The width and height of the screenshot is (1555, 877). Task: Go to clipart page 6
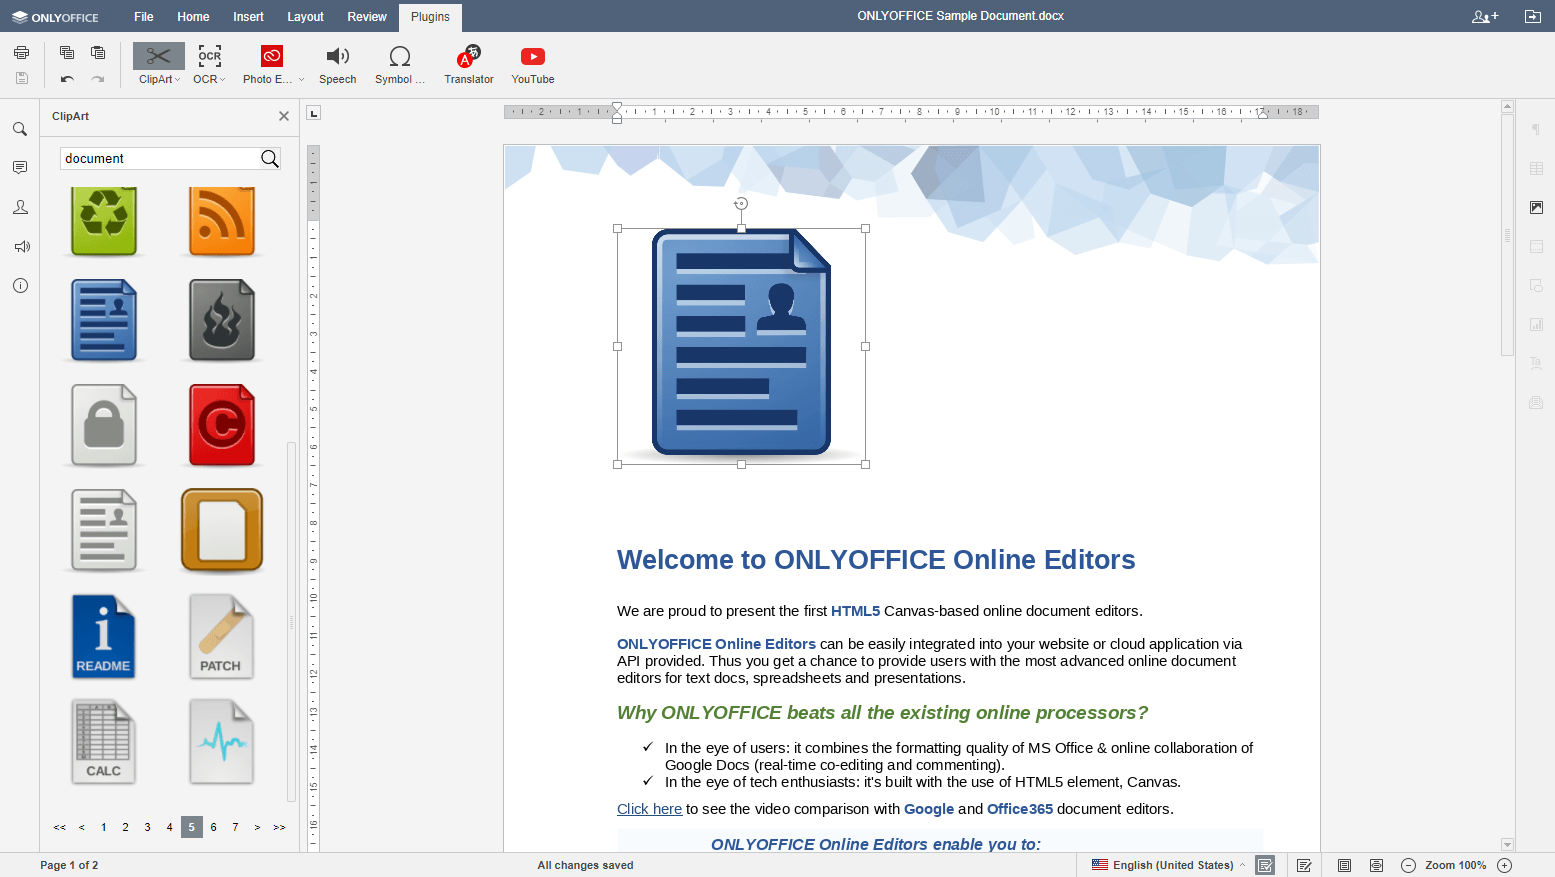coord(213,827)
